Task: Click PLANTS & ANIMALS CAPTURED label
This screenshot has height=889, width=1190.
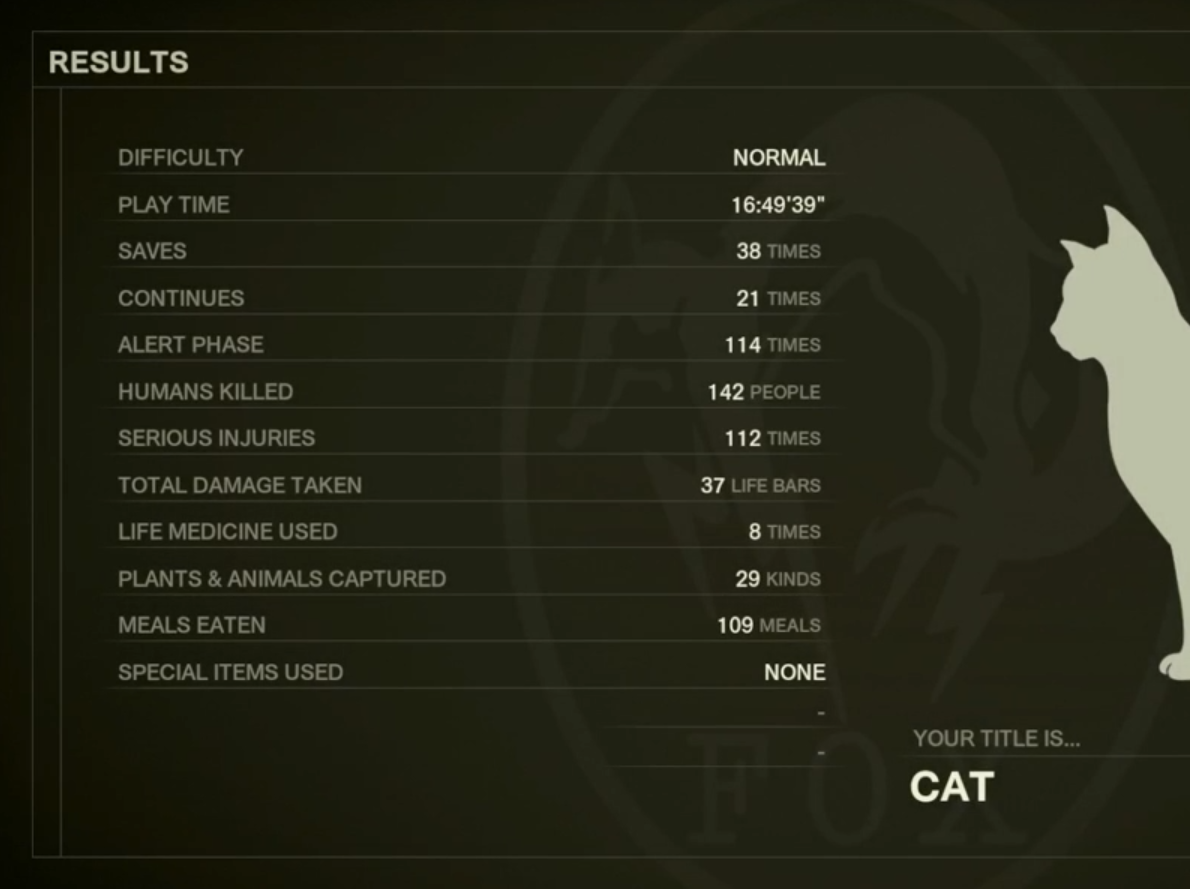Action: (282, 578)
